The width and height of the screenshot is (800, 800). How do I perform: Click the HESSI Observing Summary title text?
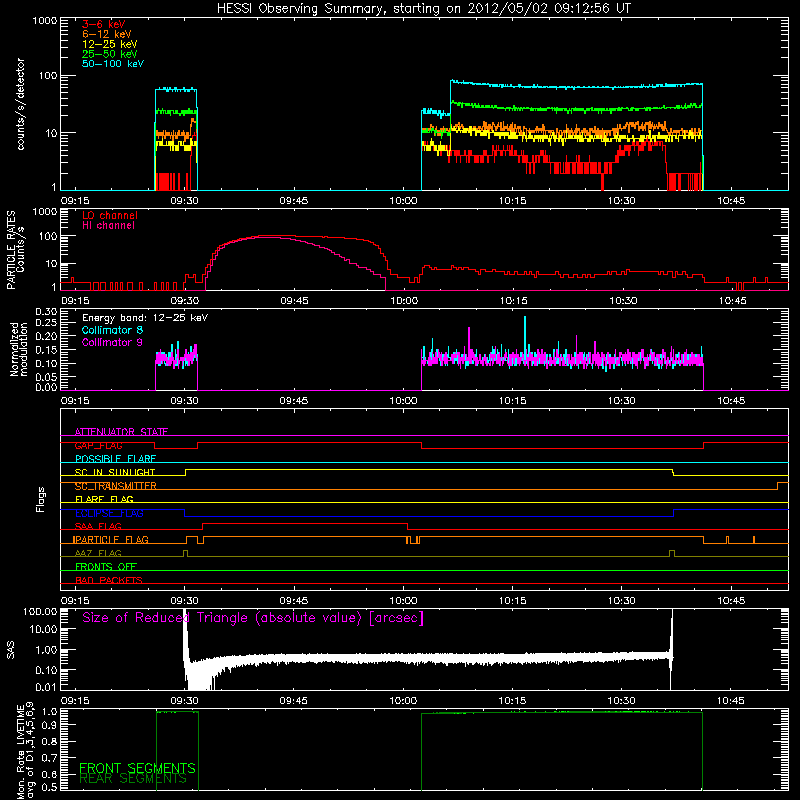click(424, 9)
